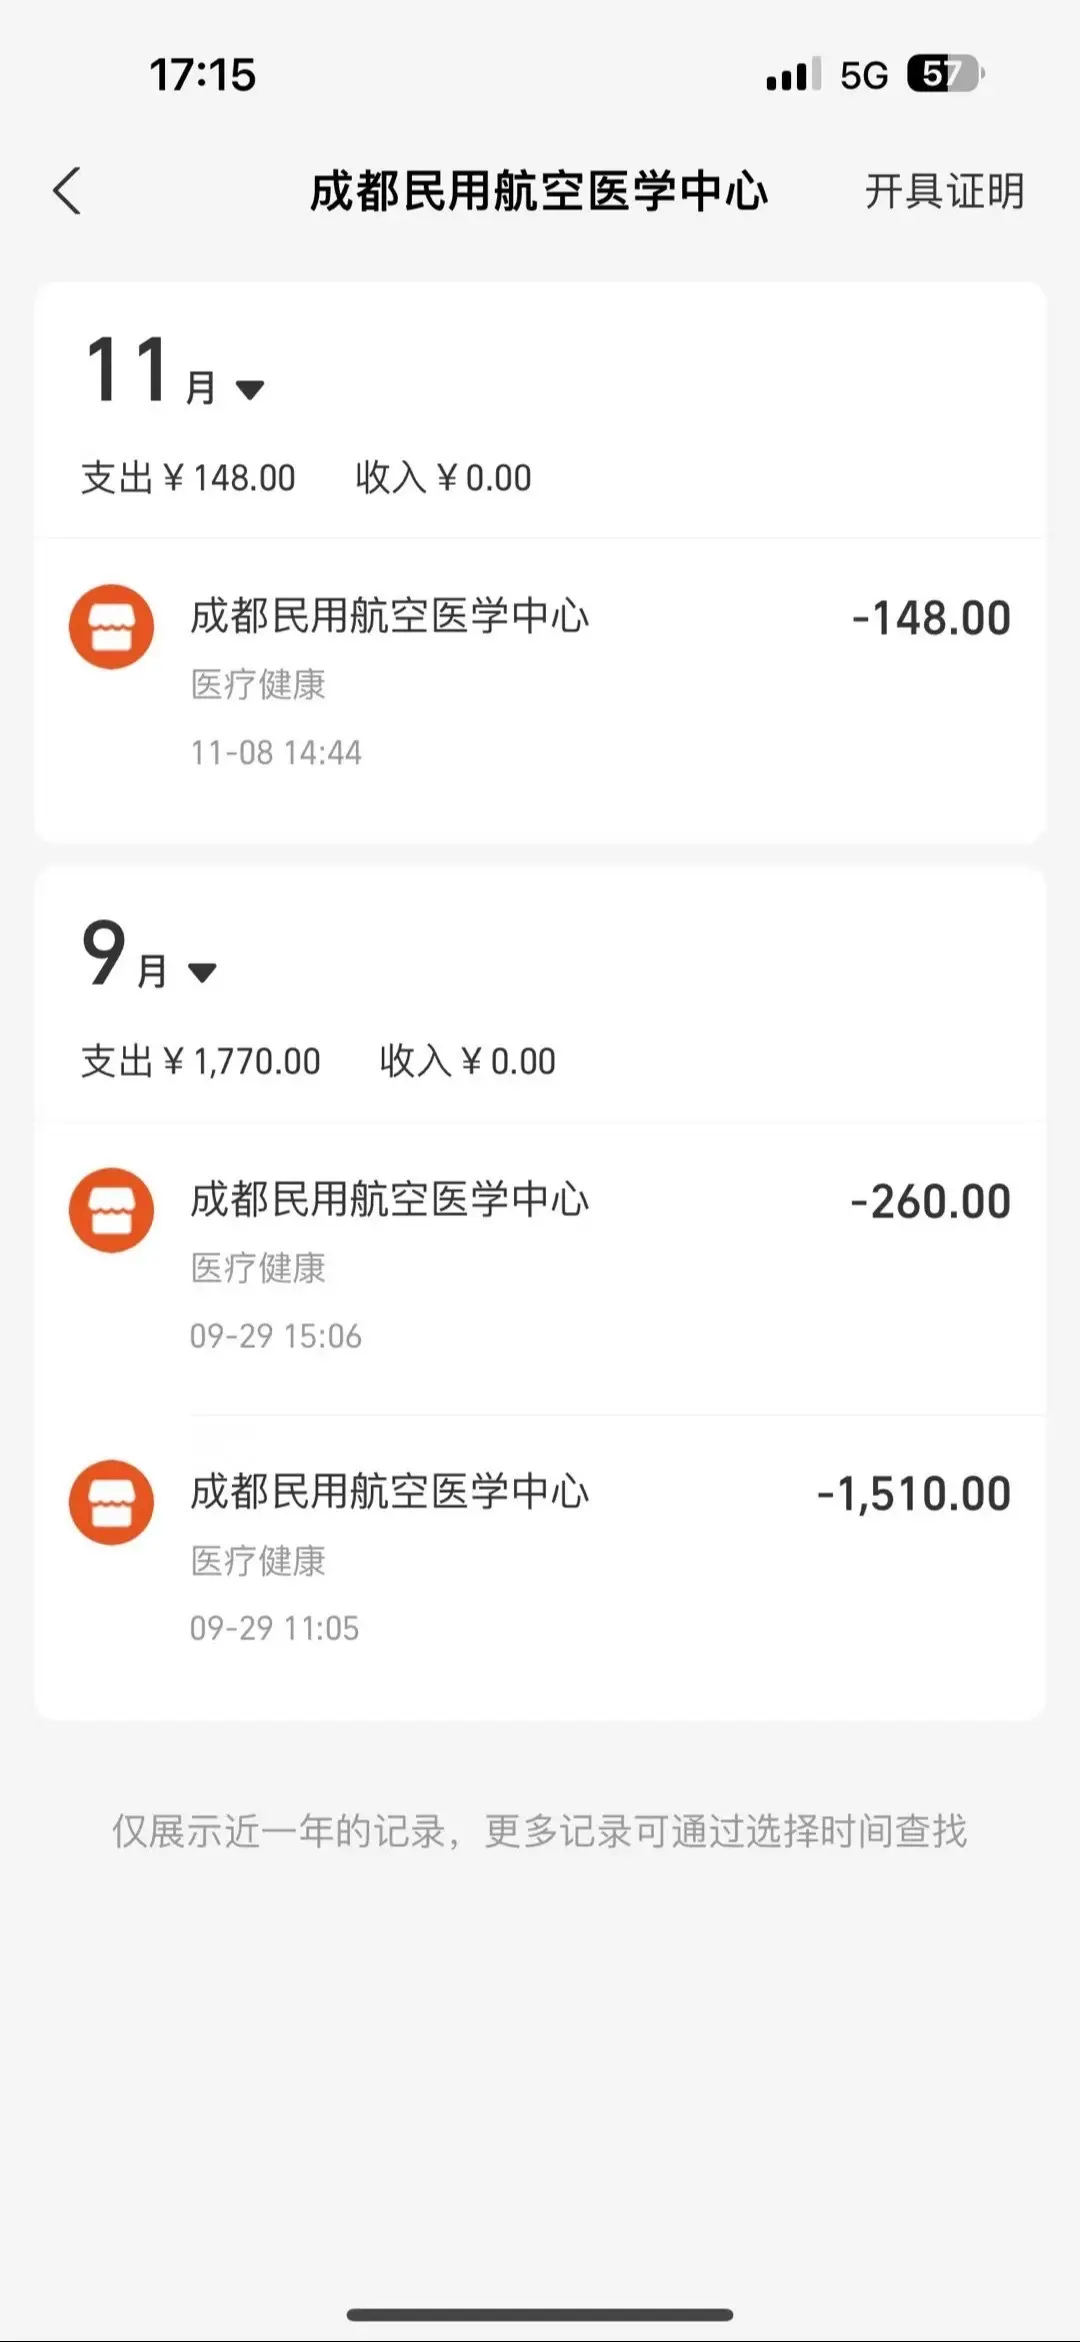Screen dimensions: 1080x2342
Task: Tap the -1,510.00 amount
Action: point(914,1494)
